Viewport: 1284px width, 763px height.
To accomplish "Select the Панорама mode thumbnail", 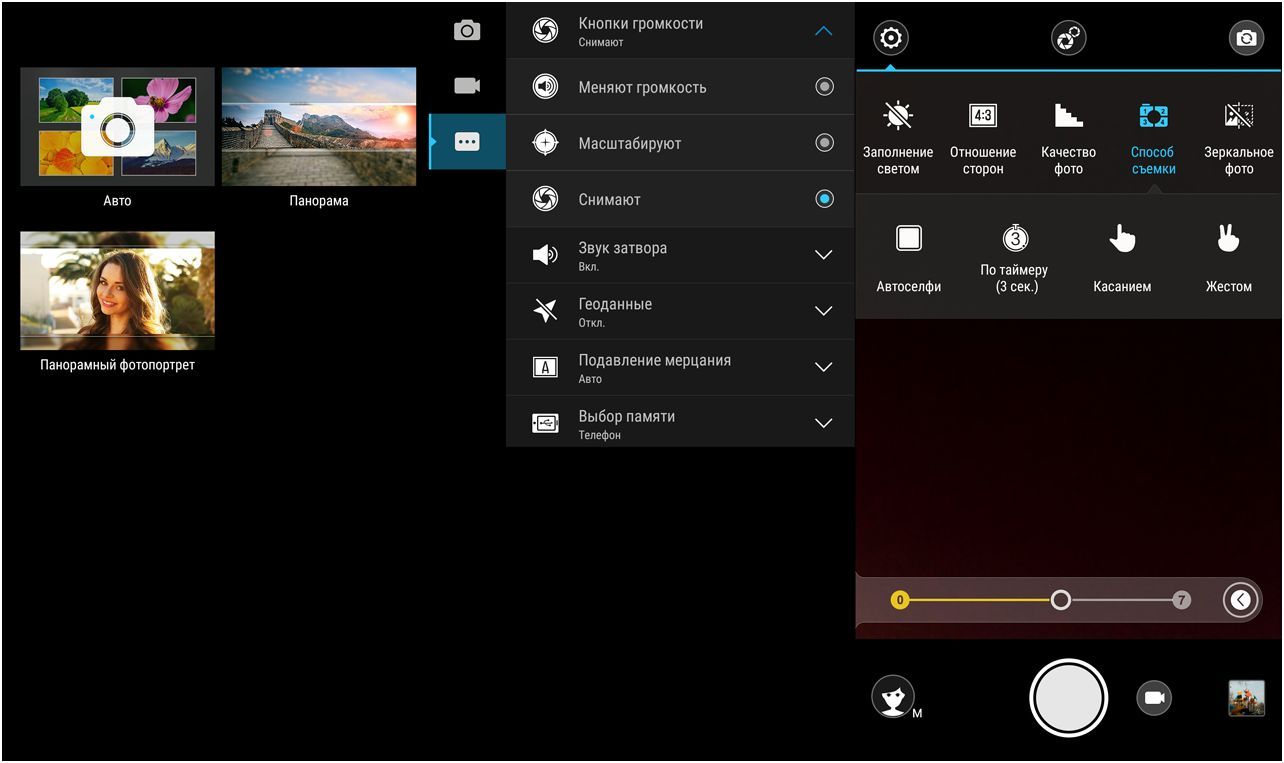I will click(x=319, y=127).
